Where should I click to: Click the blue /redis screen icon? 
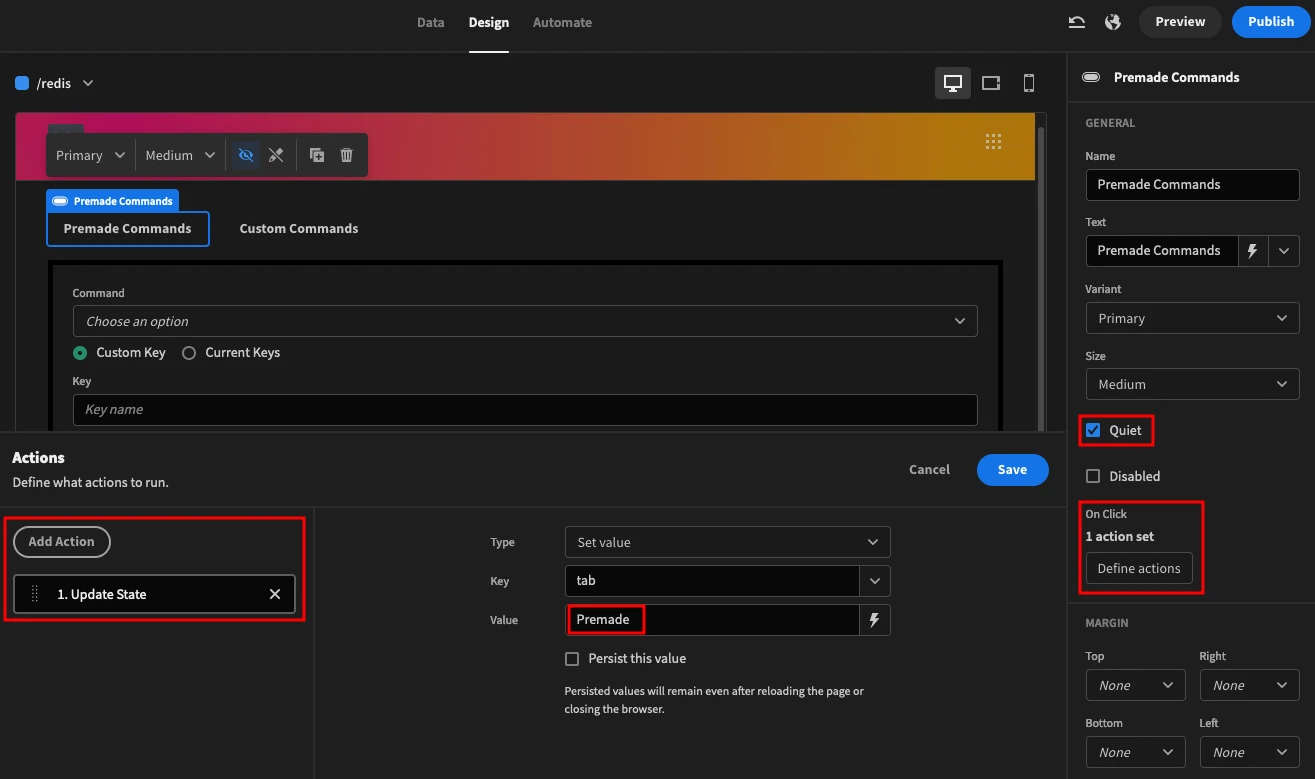[22, 83]
